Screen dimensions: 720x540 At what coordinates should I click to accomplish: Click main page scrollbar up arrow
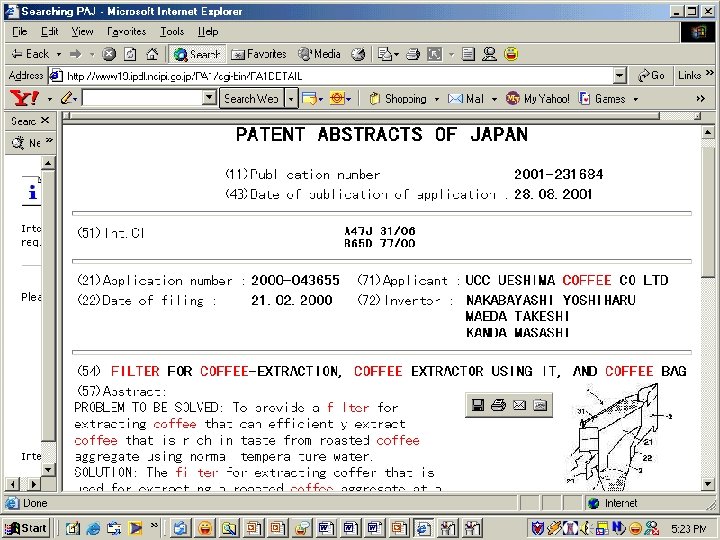coord(707,133)
